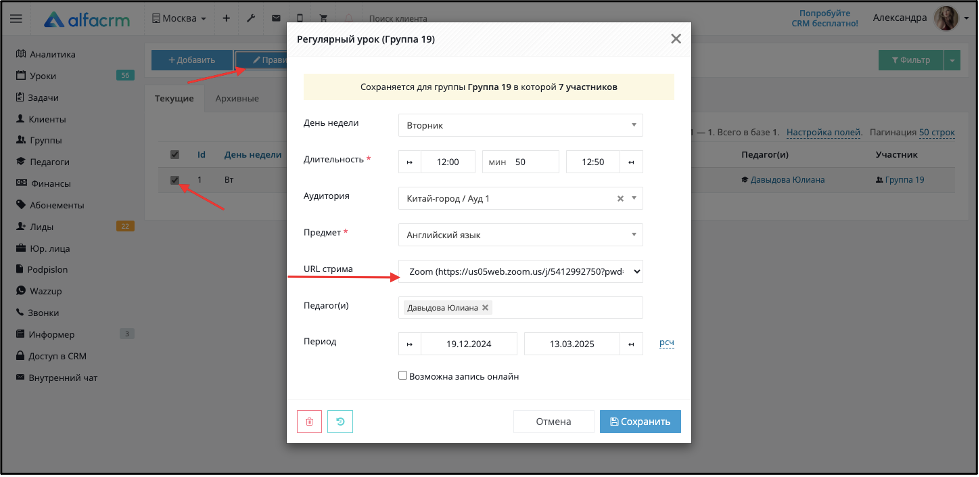Click the Фильтр button
The height and width of the screenshot is (477, 979).
911,61
